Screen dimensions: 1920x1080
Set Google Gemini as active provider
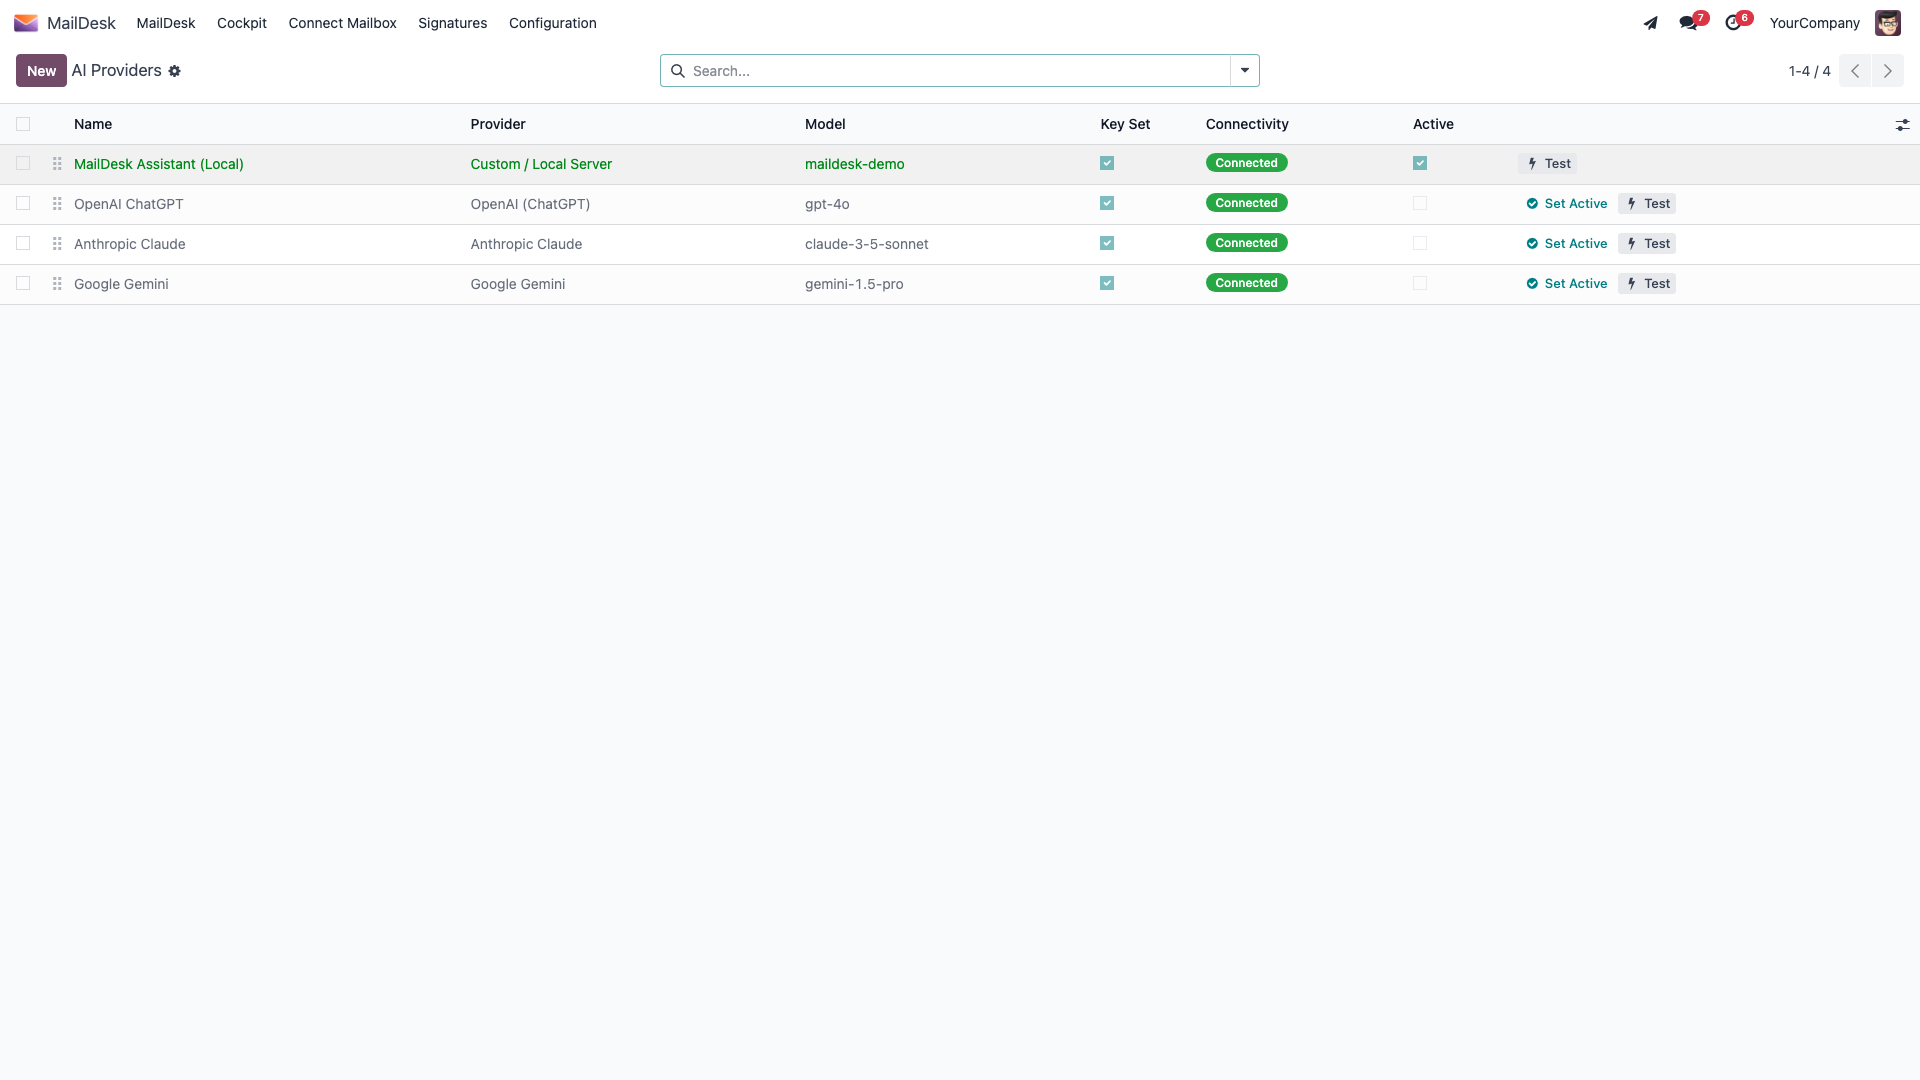(x=1567, y=284)
